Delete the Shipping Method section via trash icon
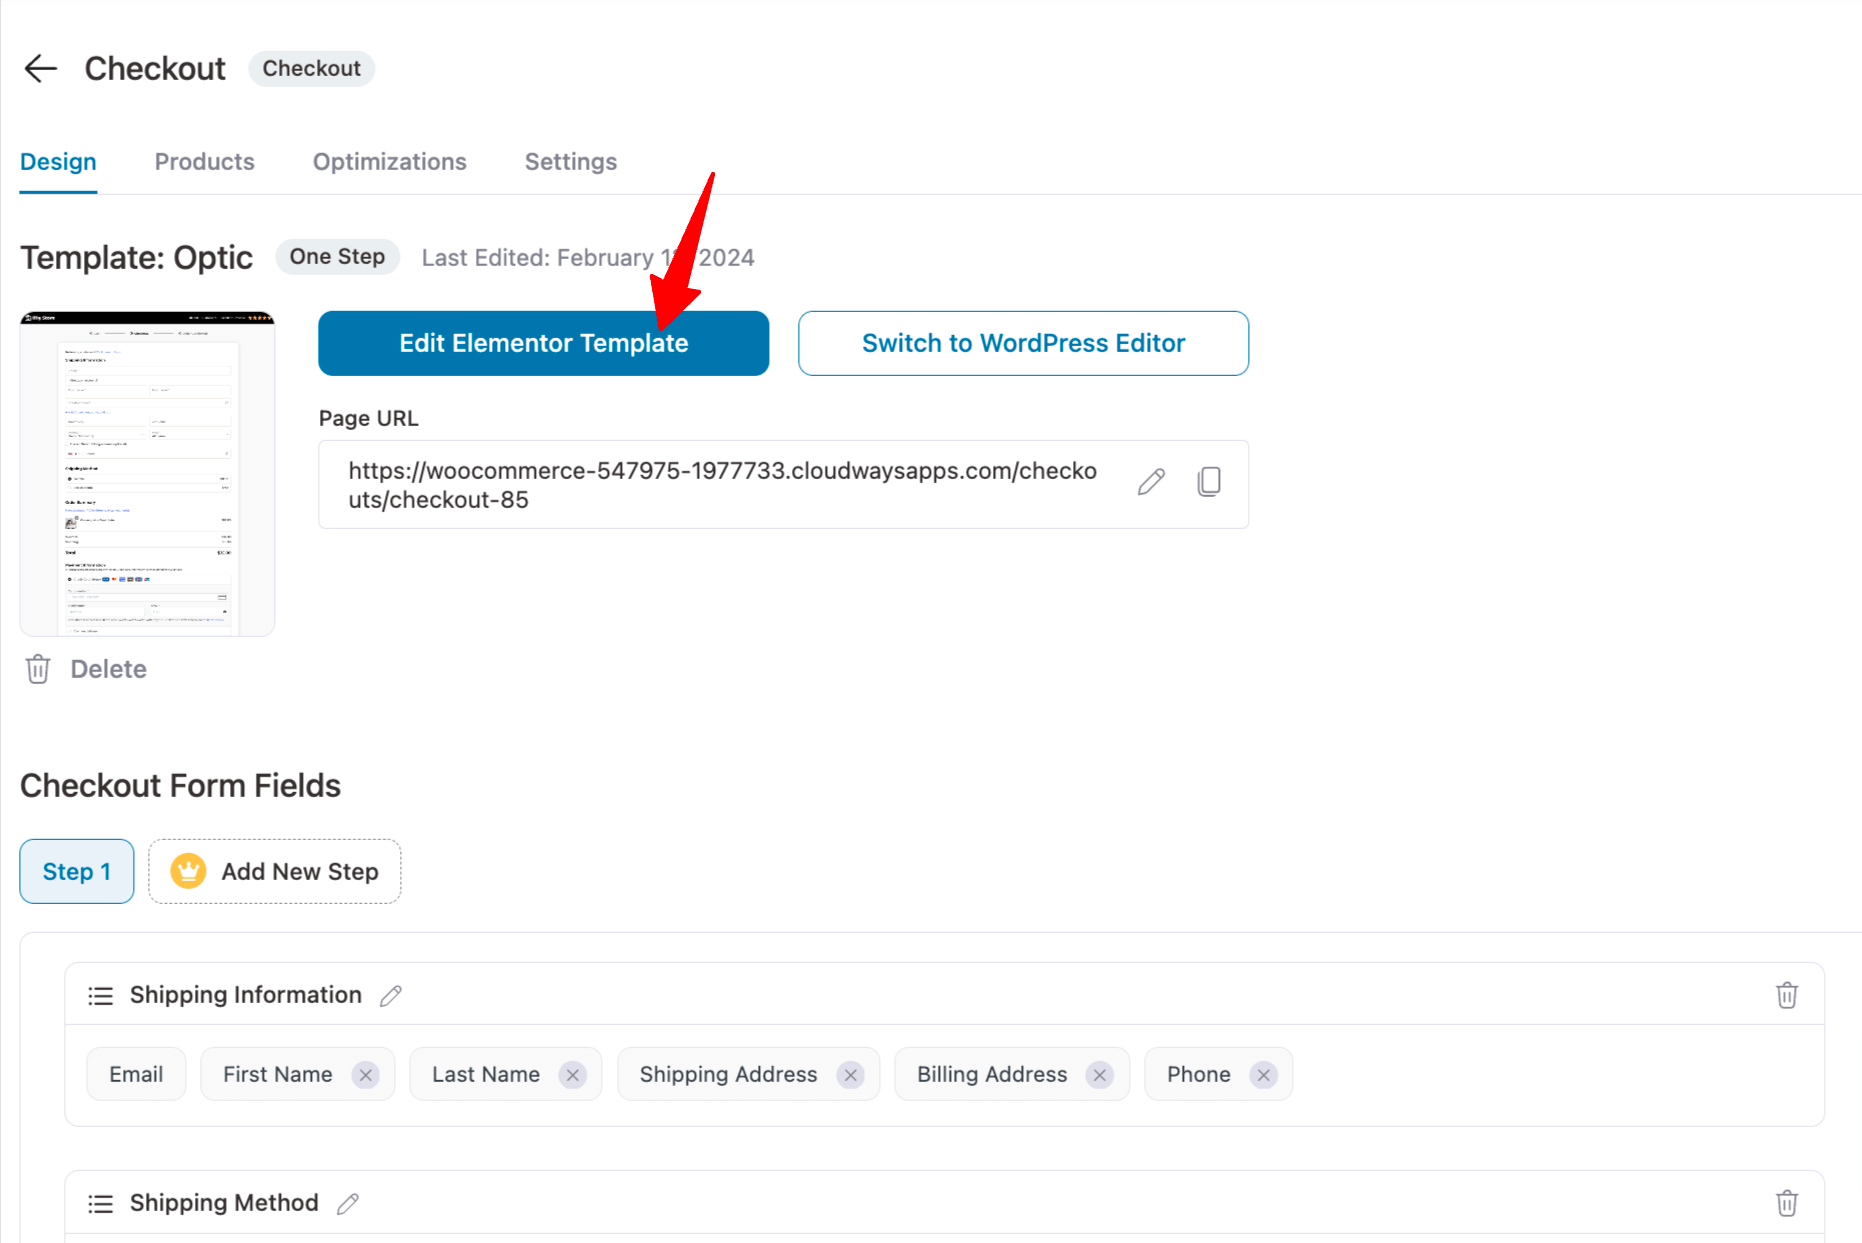The image size is (1862, 1243). 1786,1204
